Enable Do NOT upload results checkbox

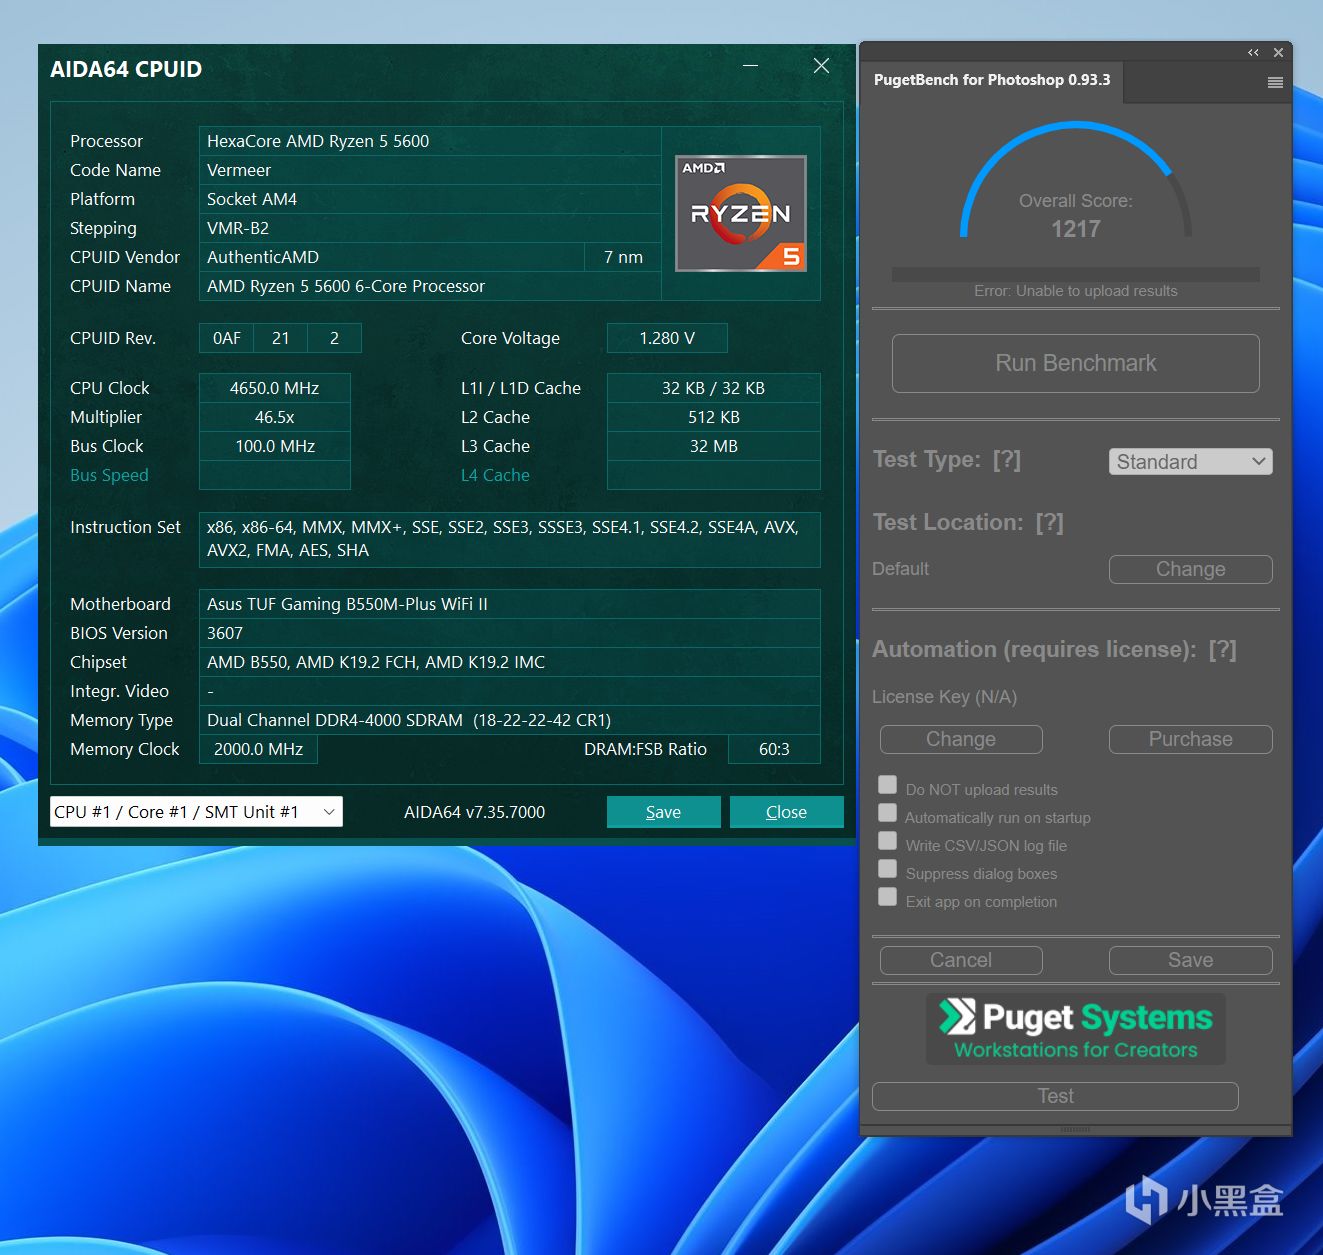(x=887, y=785)
